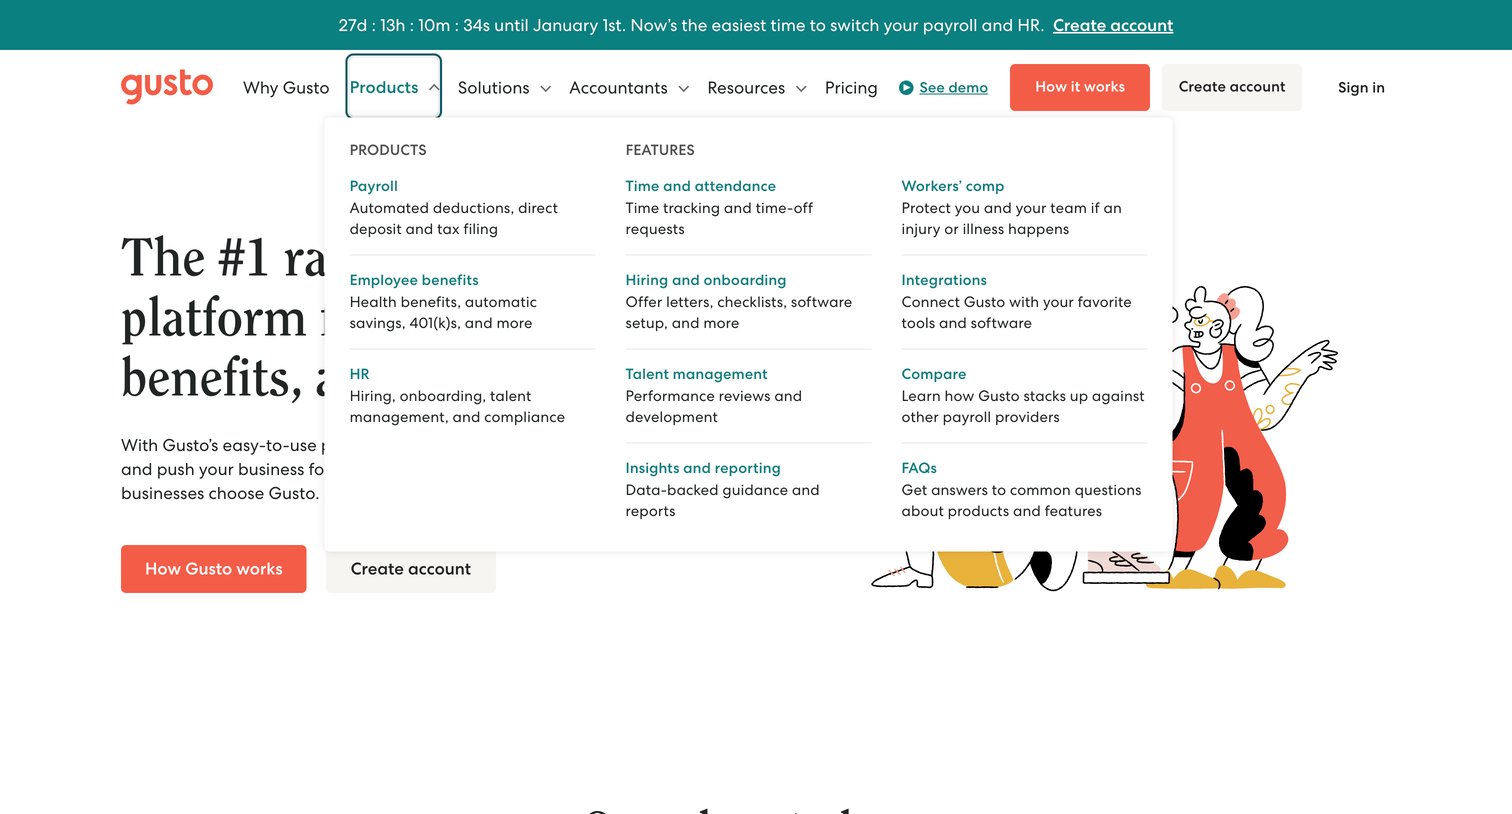Image resolution: width=1512 pixels, height=814 pixels.
Task: Open Hiring and onboarding feature
Action: point(706,280)
